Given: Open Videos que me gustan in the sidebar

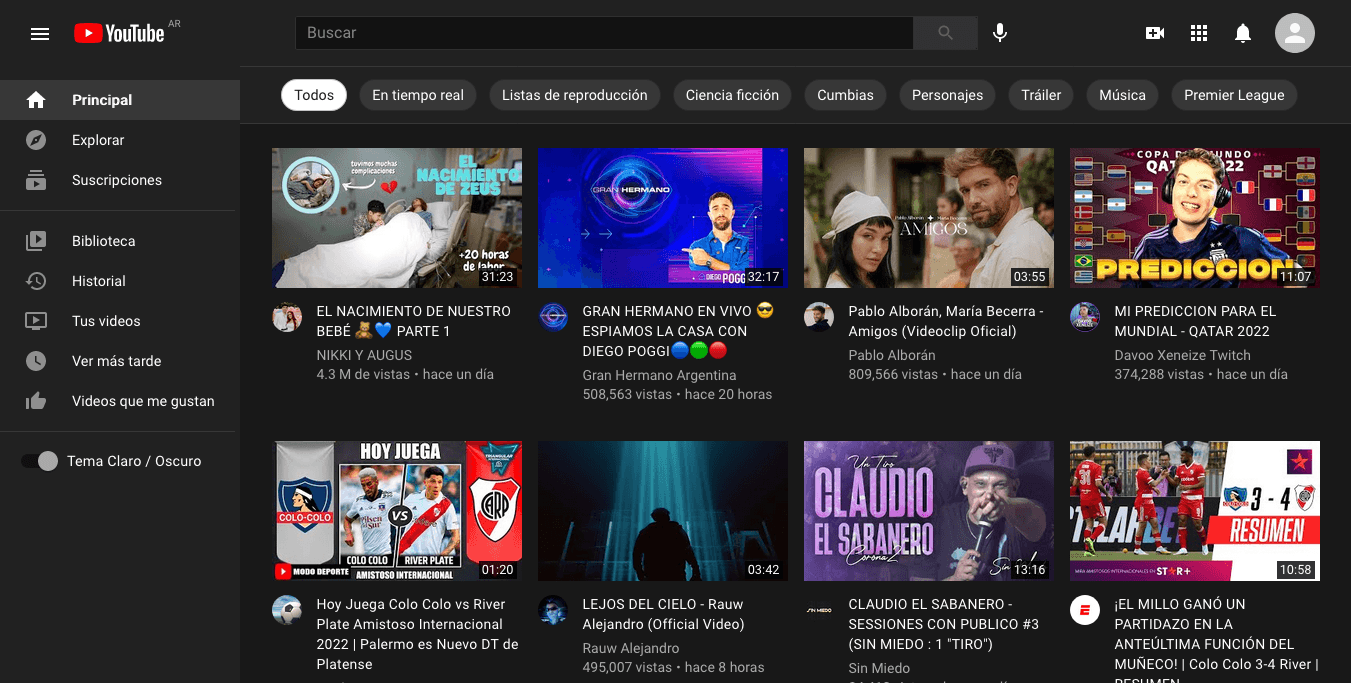Looking at the screenshot, I should tap(120, 401).
